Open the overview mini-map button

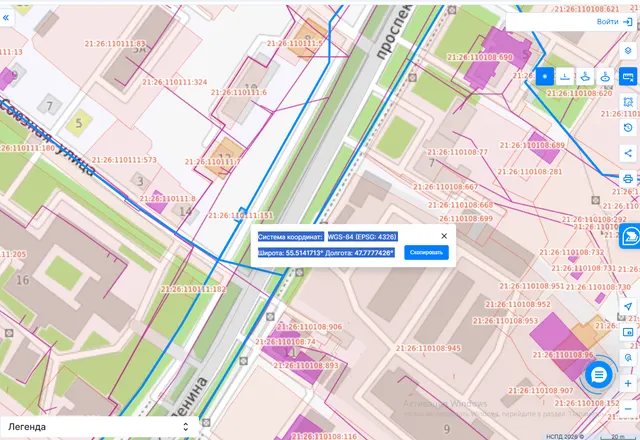point(628,332)
